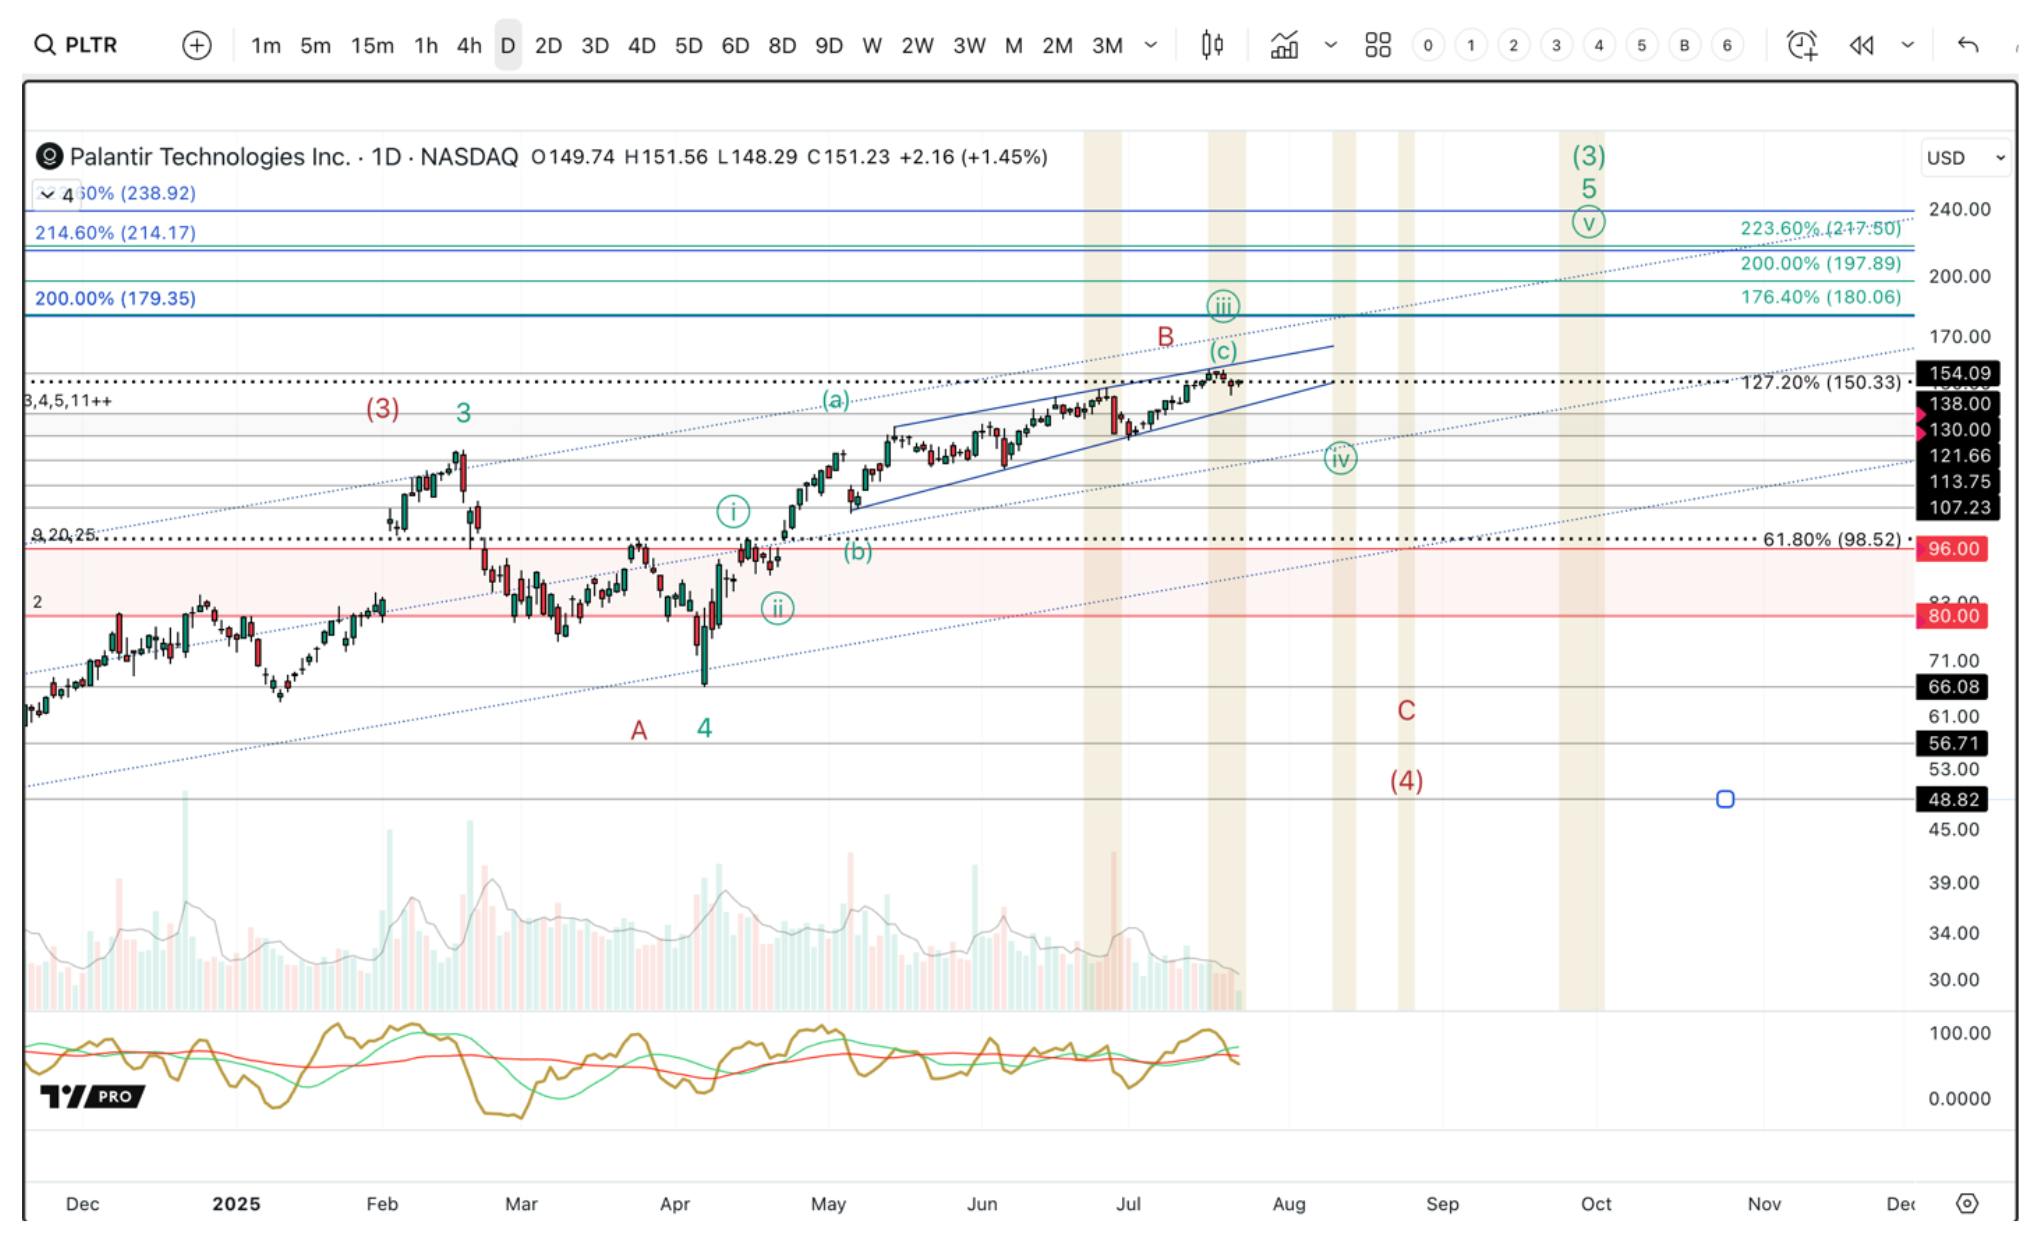Screen dimensions: 2038x1256
Task: Toggle the circled B quick slot
Action: 1684,45
